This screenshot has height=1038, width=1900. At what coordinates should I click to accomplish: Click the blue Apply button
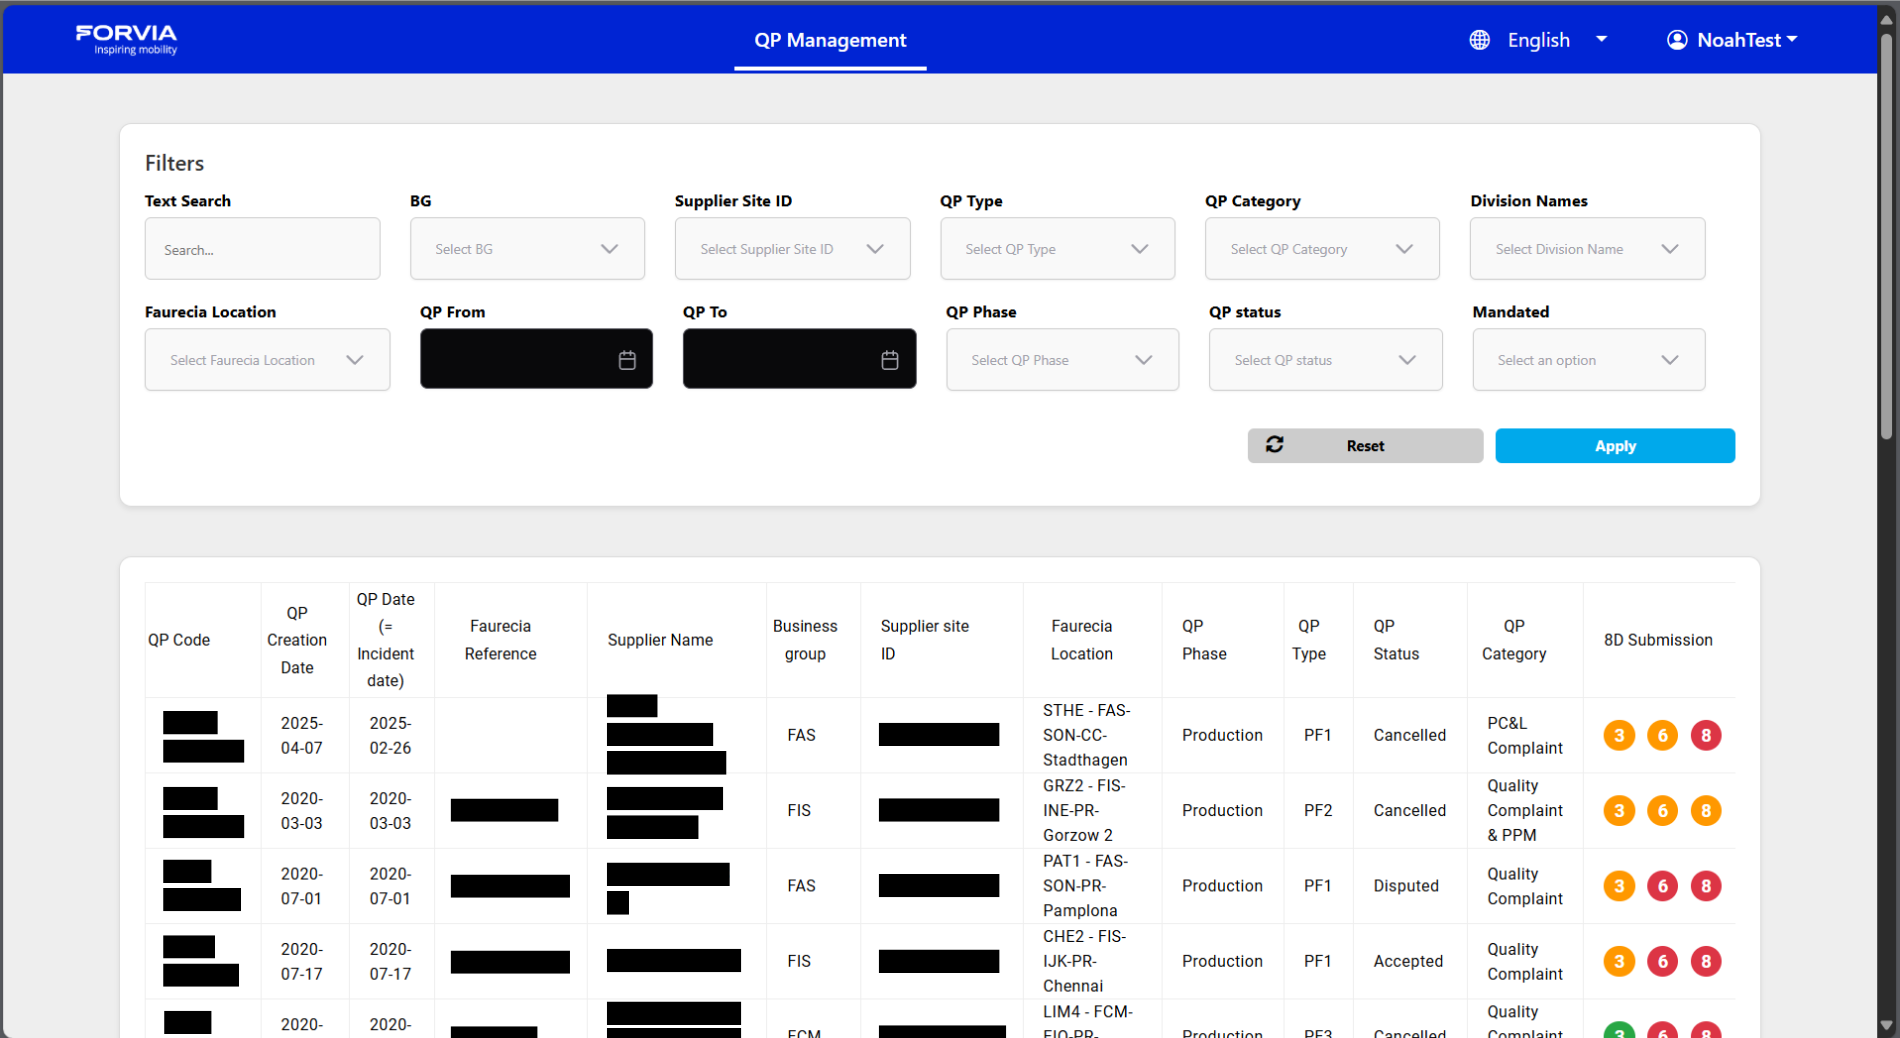pos(1614,446)
